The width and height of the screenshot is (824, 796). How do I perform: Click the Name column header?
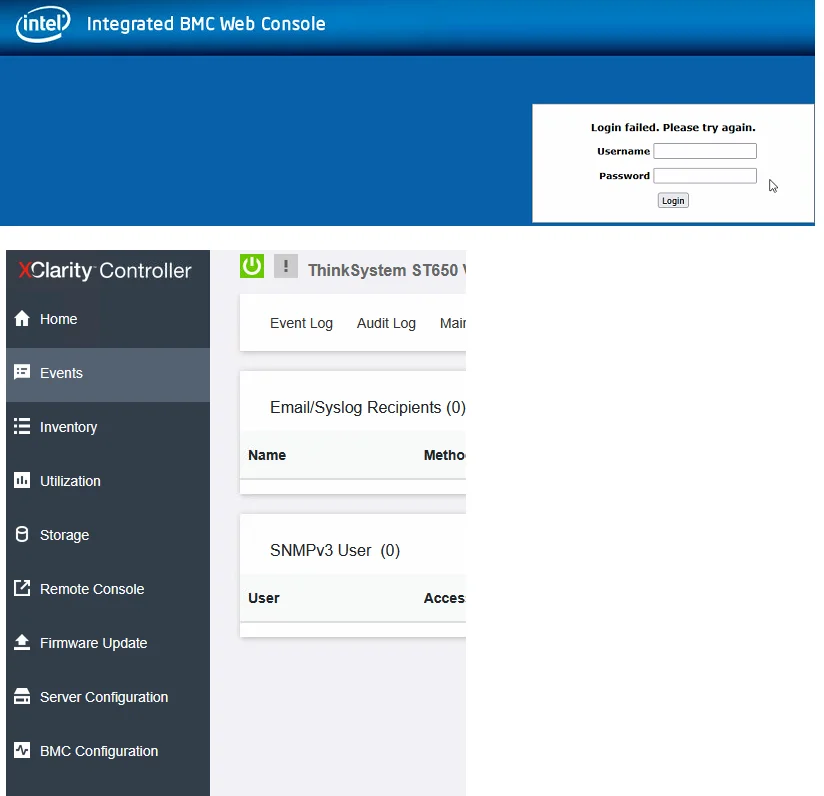pos(267,455)
